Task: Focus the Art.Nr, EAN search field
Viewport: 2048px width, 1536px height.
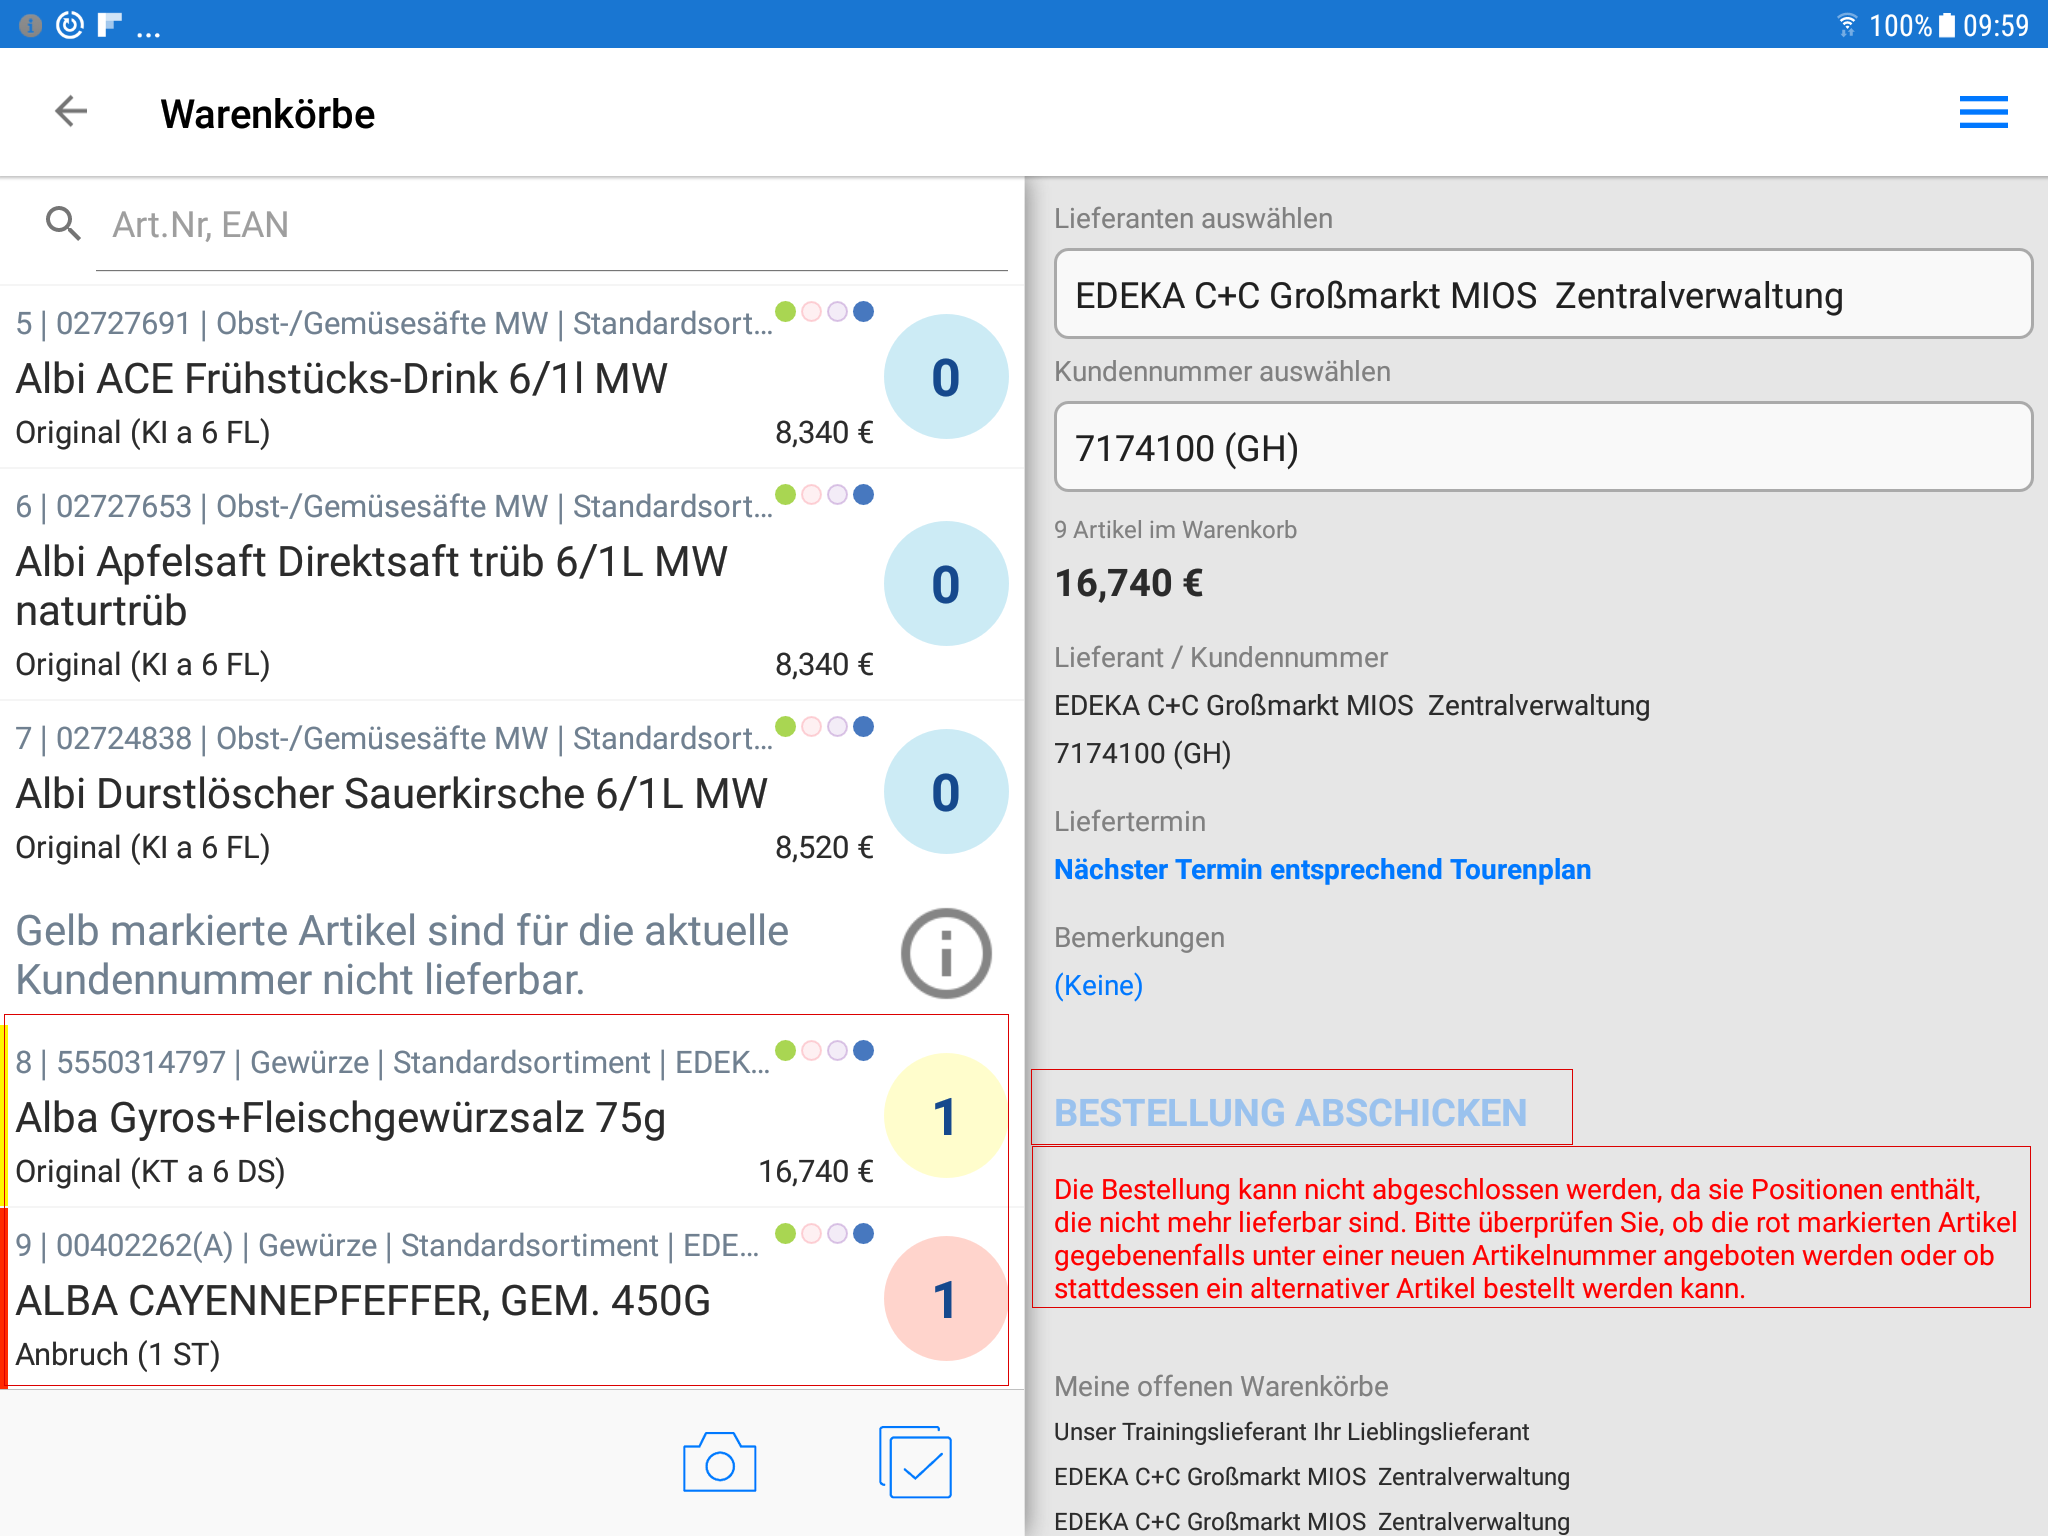Action: pyautogui.click(x=550, y=225)
